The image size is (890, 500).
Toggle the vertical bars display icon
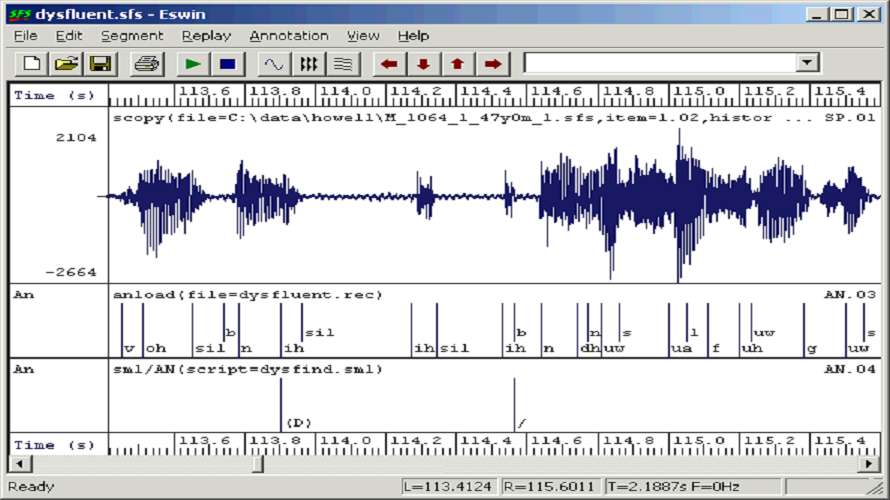308,64
